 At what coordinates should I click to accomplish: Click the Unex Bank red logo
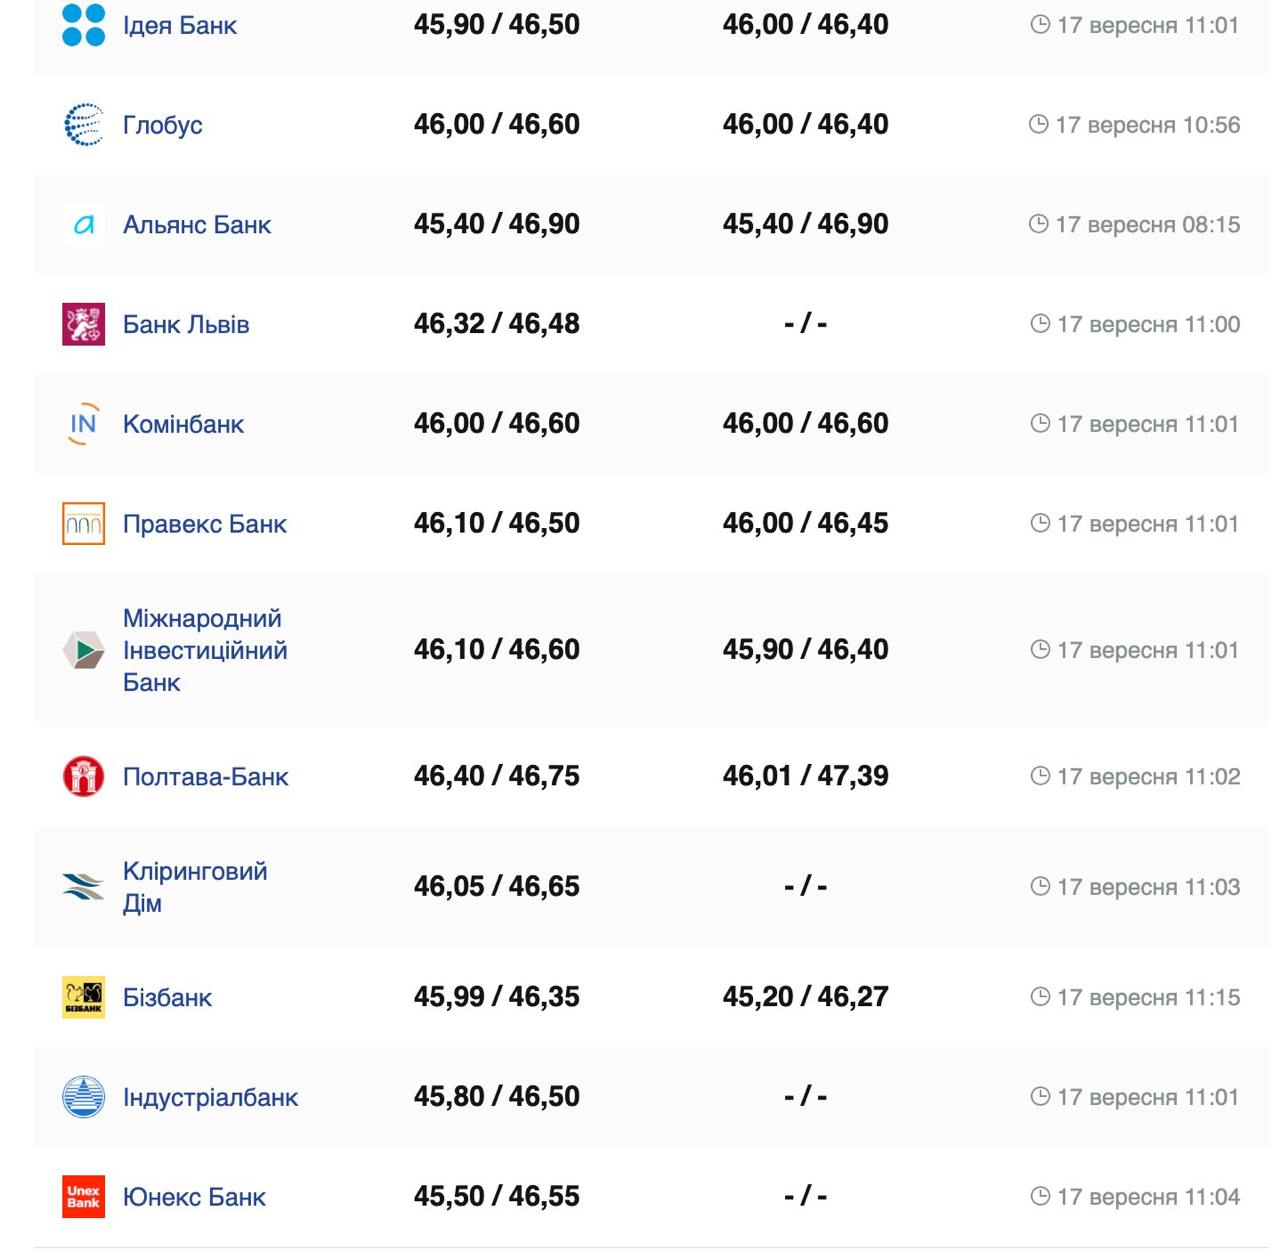[83, 1196]
